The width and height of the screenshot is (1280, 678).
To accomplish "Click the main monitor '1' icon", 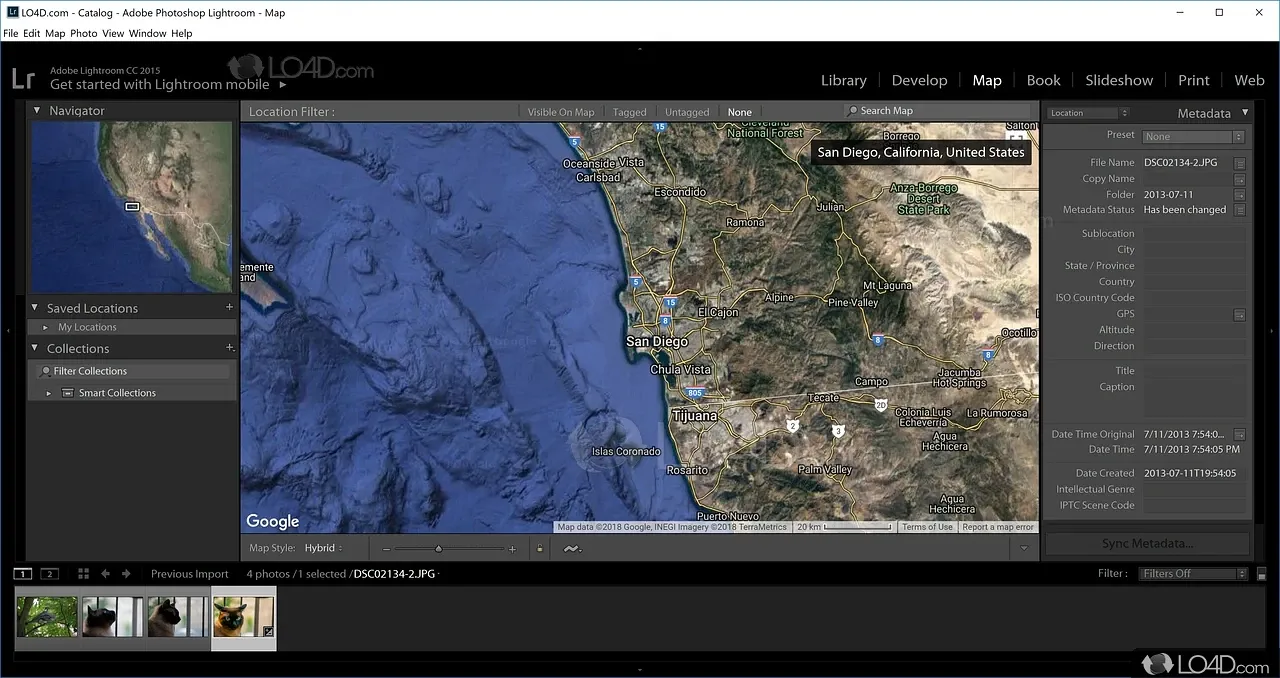I will (x=22, y=574).
